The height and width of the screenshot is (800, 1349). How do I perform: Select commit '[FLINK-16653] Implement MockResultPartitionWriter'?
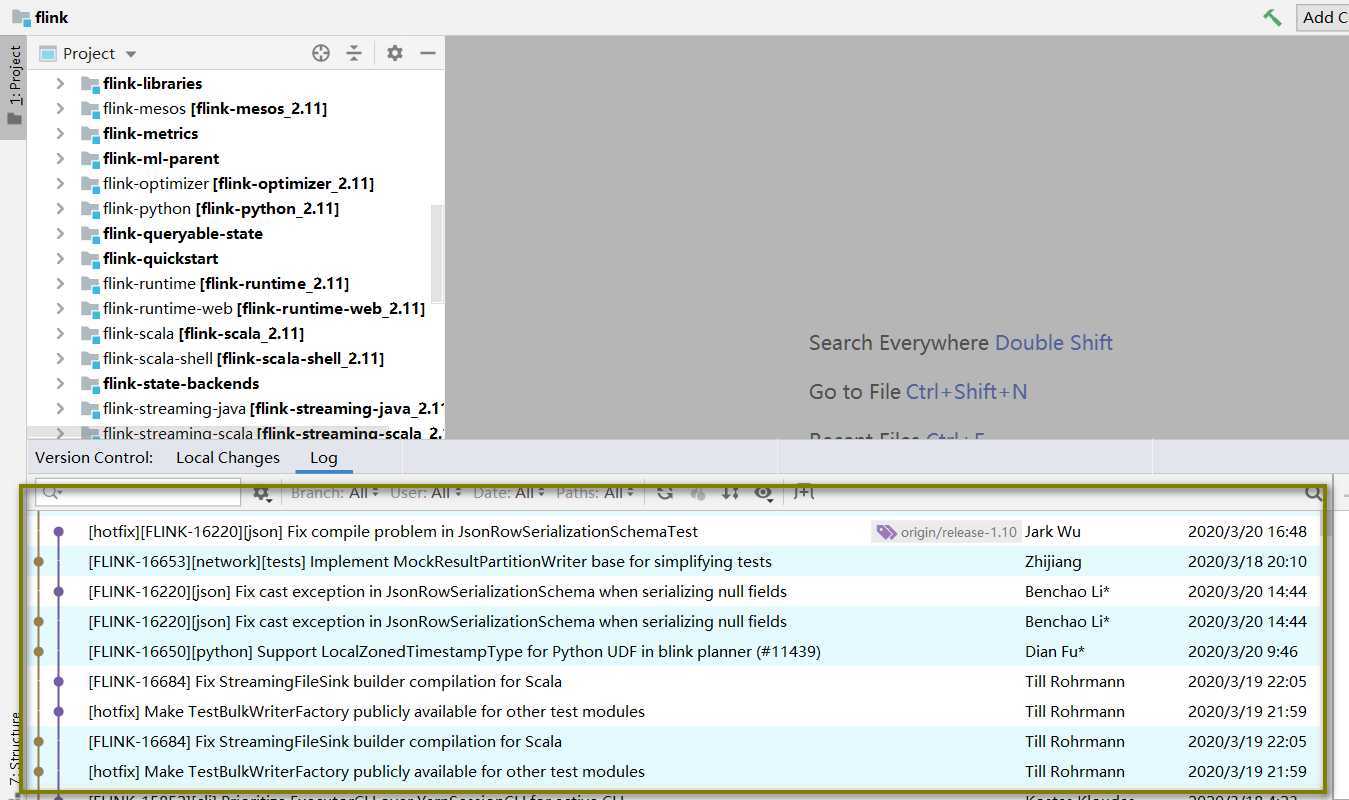[430, 562]
